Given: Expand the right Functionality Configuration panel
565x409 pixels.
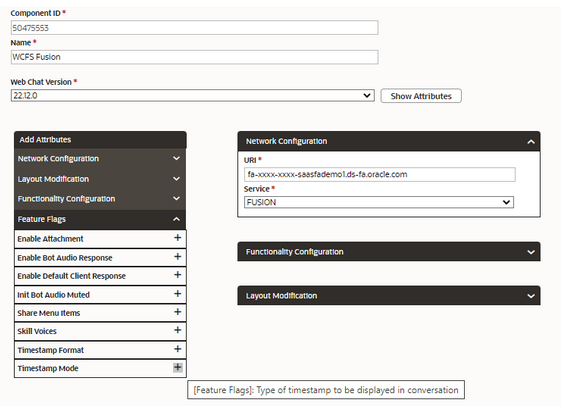Looking at the screenshot, I should click(389, 252).
